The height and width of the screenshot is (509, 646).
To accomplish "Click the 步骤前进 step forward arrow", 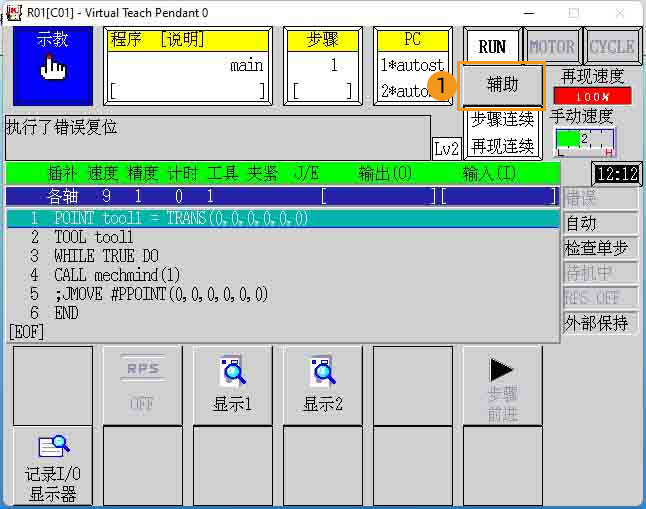I will [503, 385].
